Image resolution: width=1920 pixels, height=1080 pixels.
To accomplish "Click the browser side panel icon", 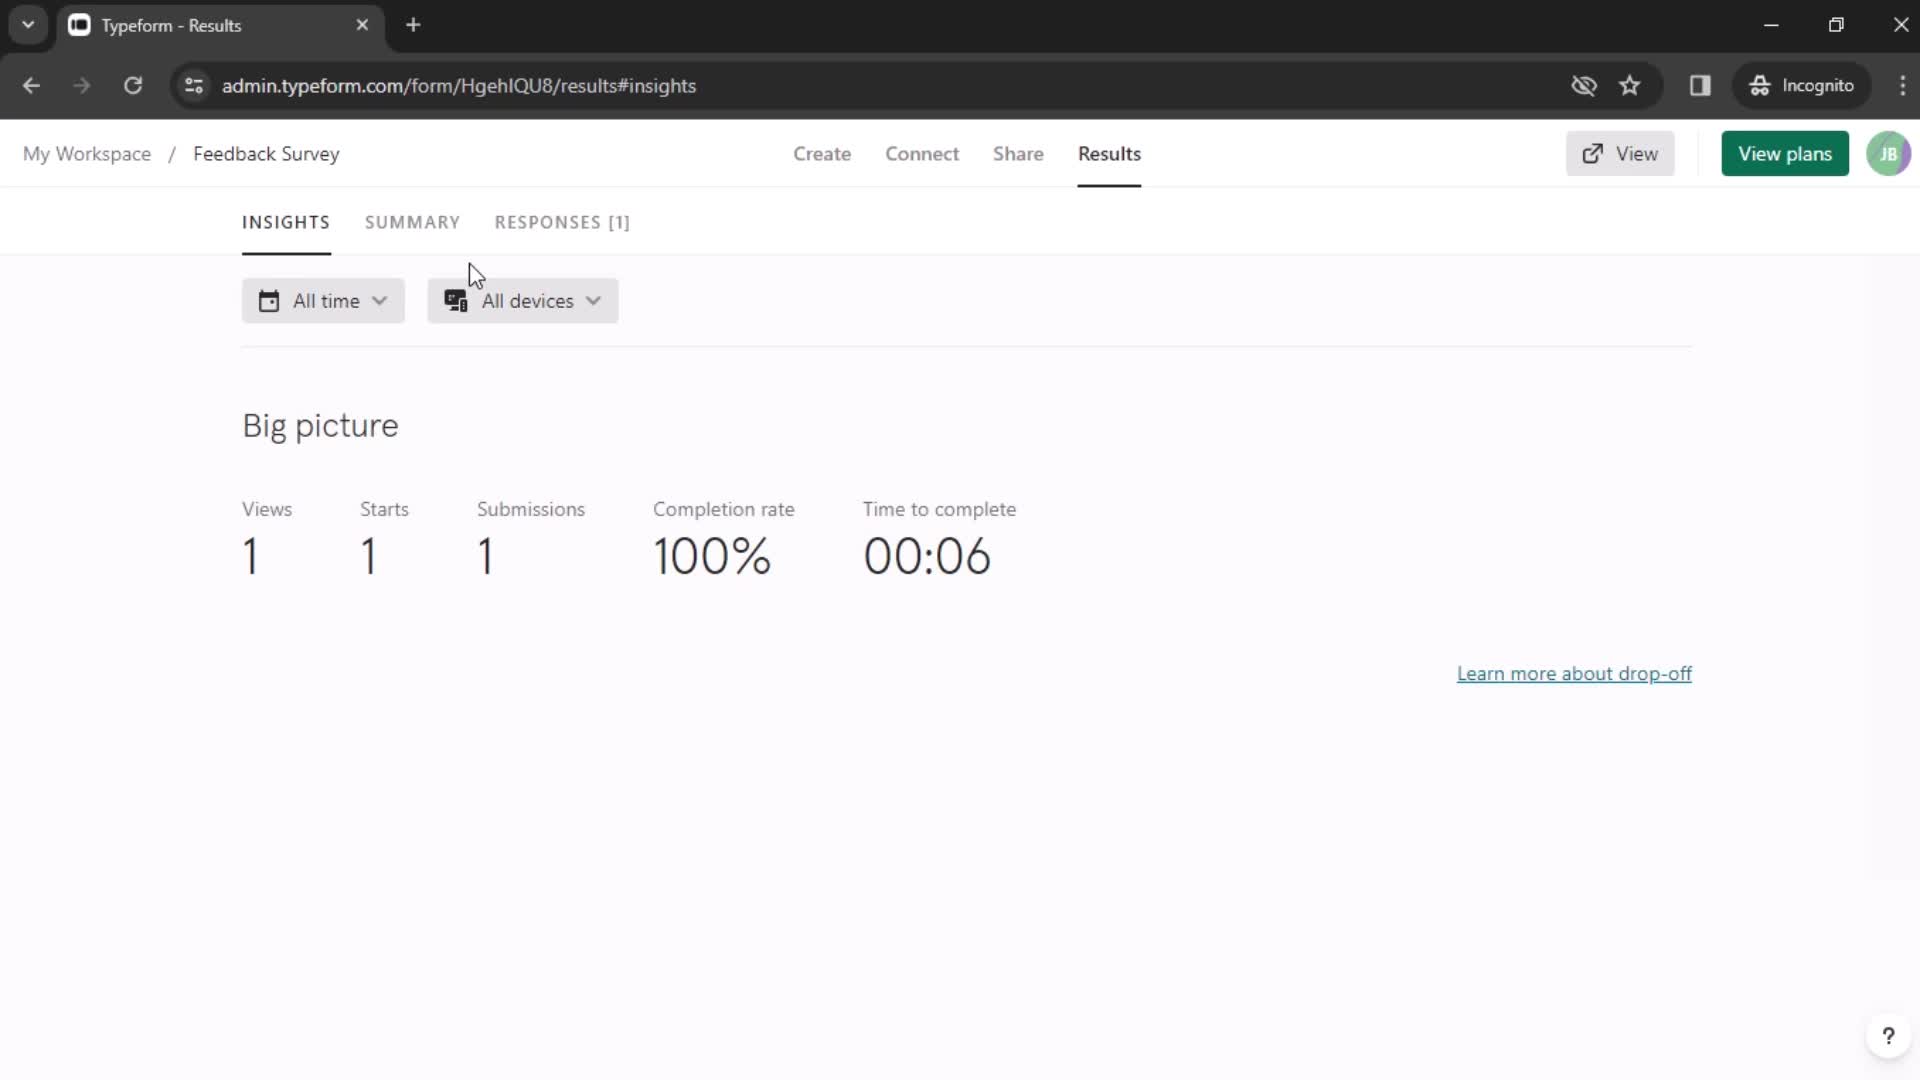I will coord(1700,86).
